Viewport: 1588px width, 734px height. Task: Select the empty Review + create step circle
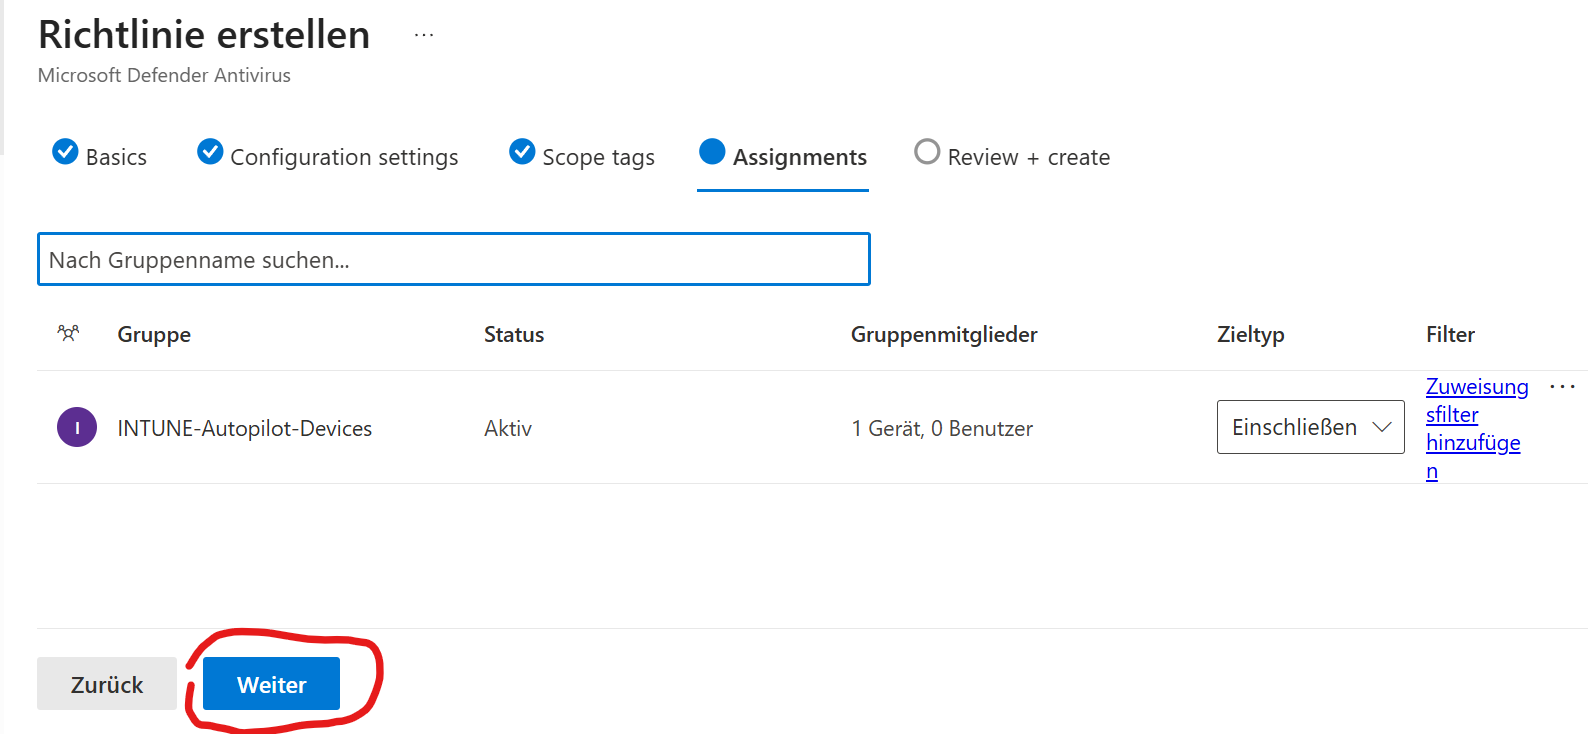(927, 152)
